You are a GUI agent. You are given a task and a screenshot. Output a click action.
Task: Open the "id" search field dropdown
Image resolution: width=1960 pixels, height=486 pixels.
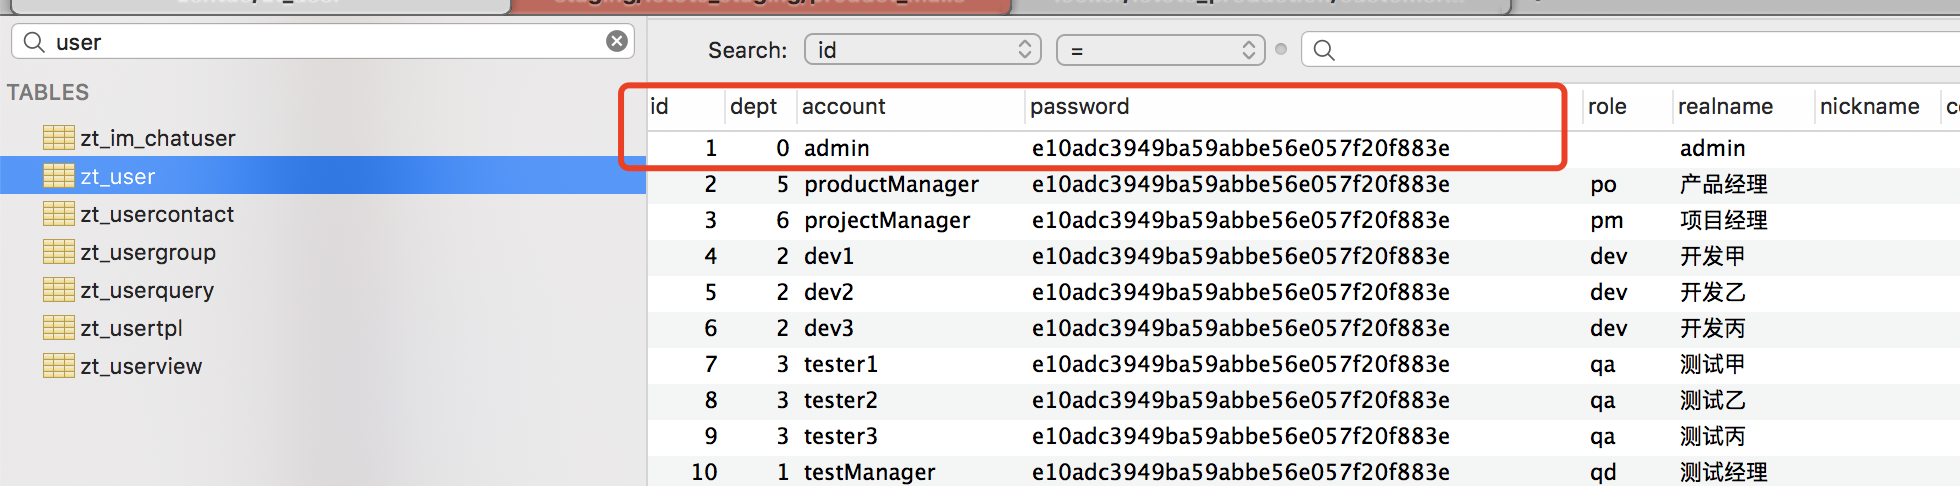click(x=922, y=50)
